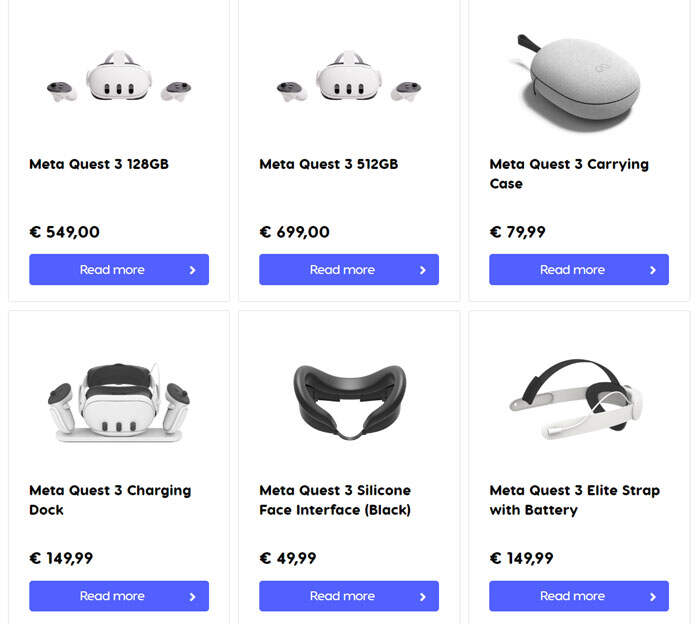Viewport: 700px width, 624px height.
Task: Read more about Meta Quest 3 128GB
Action: tap(112, 270)
